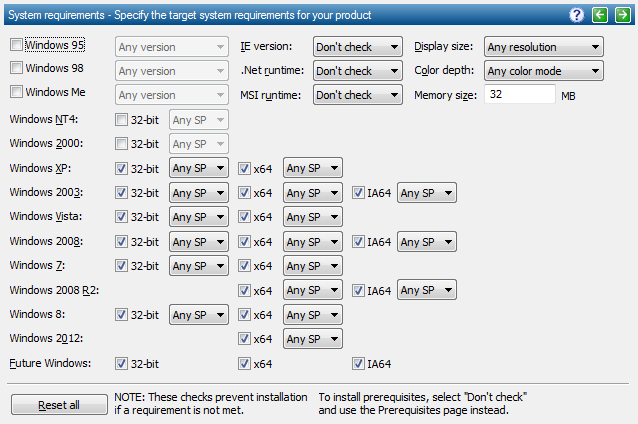Uncheck Windows 8 32-bit box
The height and width of the screenshot is (424, 638).
(x=121, y=315)
